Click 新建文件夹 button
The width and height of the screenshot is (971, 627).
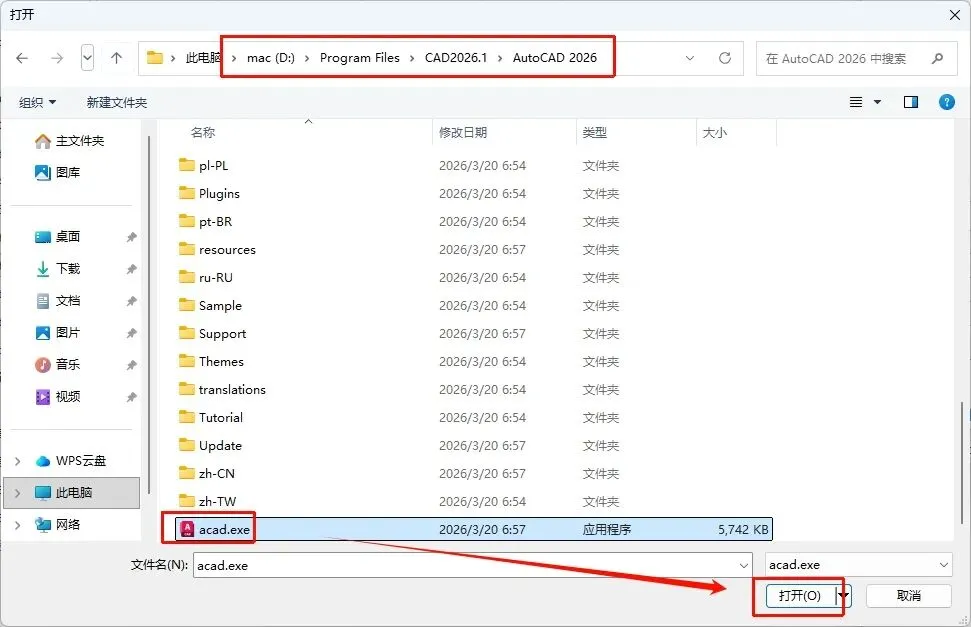click(x=116, y=102)
